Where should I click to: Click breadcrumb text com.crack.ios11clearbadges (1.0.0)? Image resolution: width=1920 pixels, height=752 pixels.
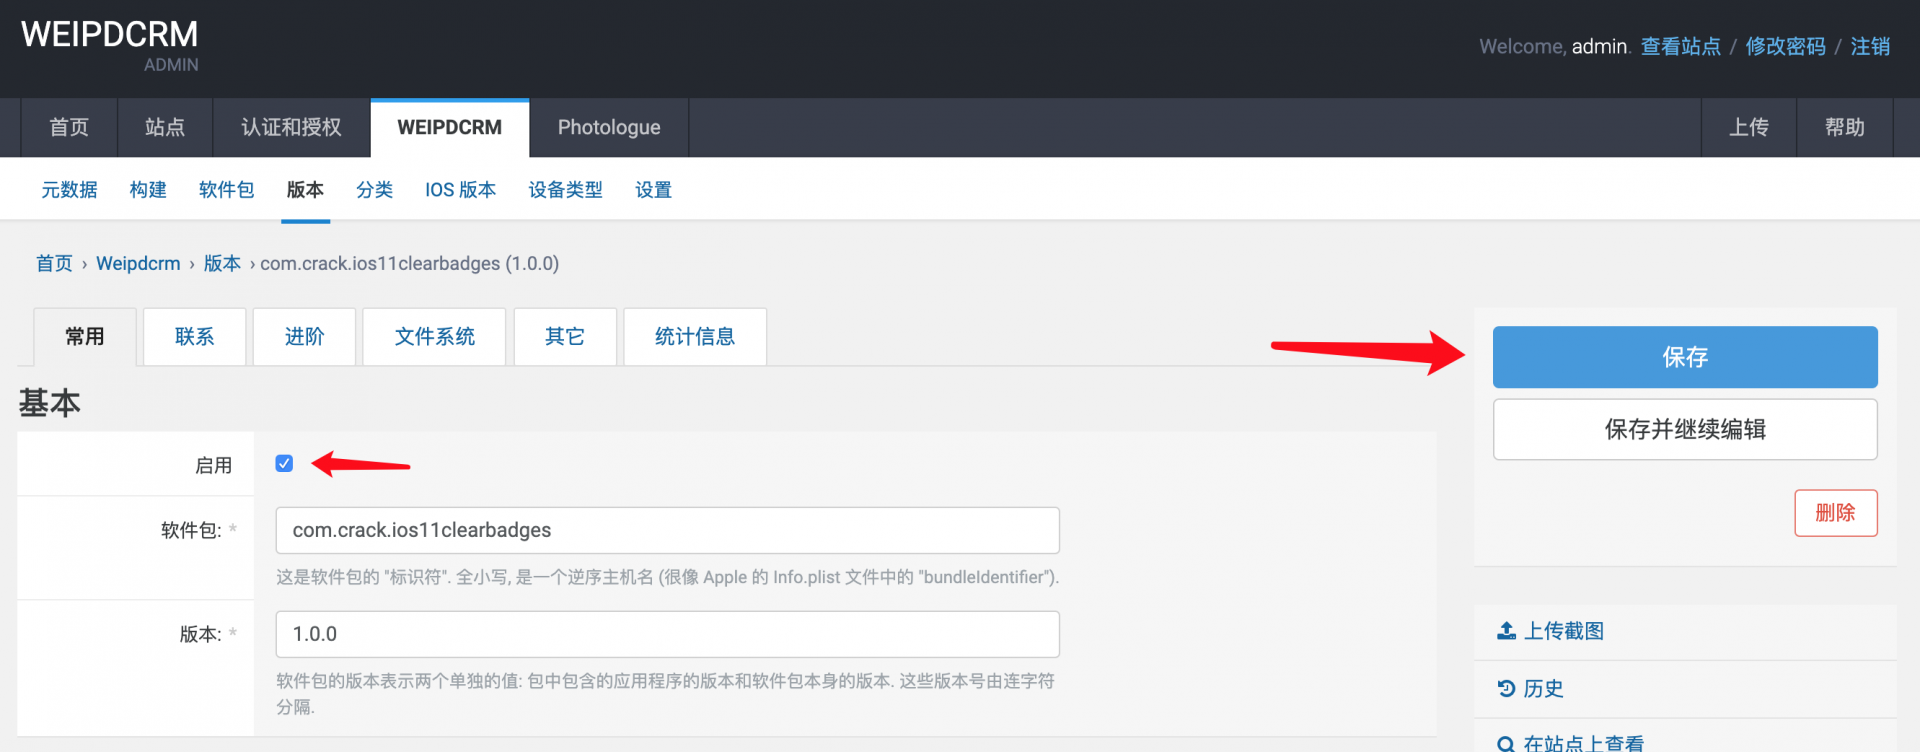410,263
